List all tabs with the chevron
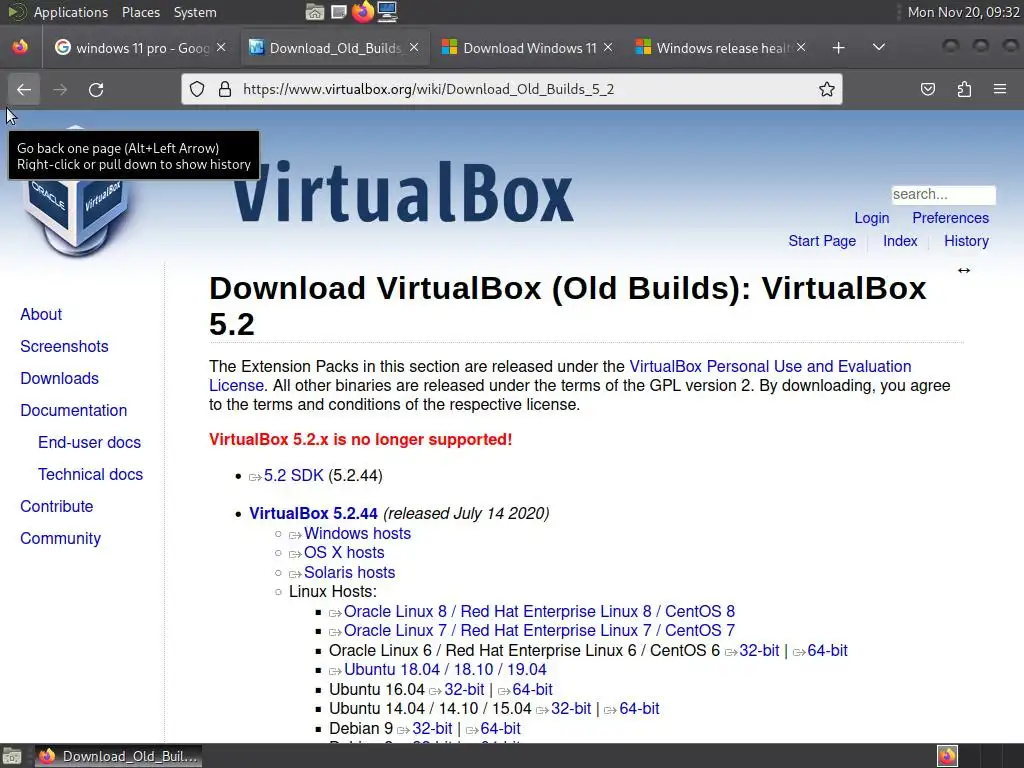The height and width of the screenshot is (768, 1024). tap(879, 47)
